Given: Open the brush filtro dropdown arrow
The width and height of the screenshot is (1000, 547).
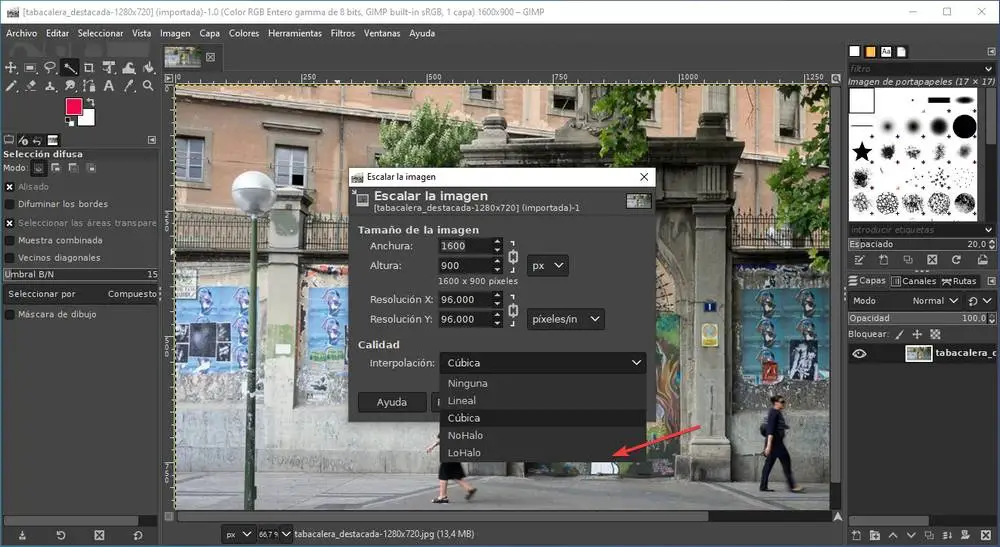Looking at the screenshot, I should tap(989, 69).
